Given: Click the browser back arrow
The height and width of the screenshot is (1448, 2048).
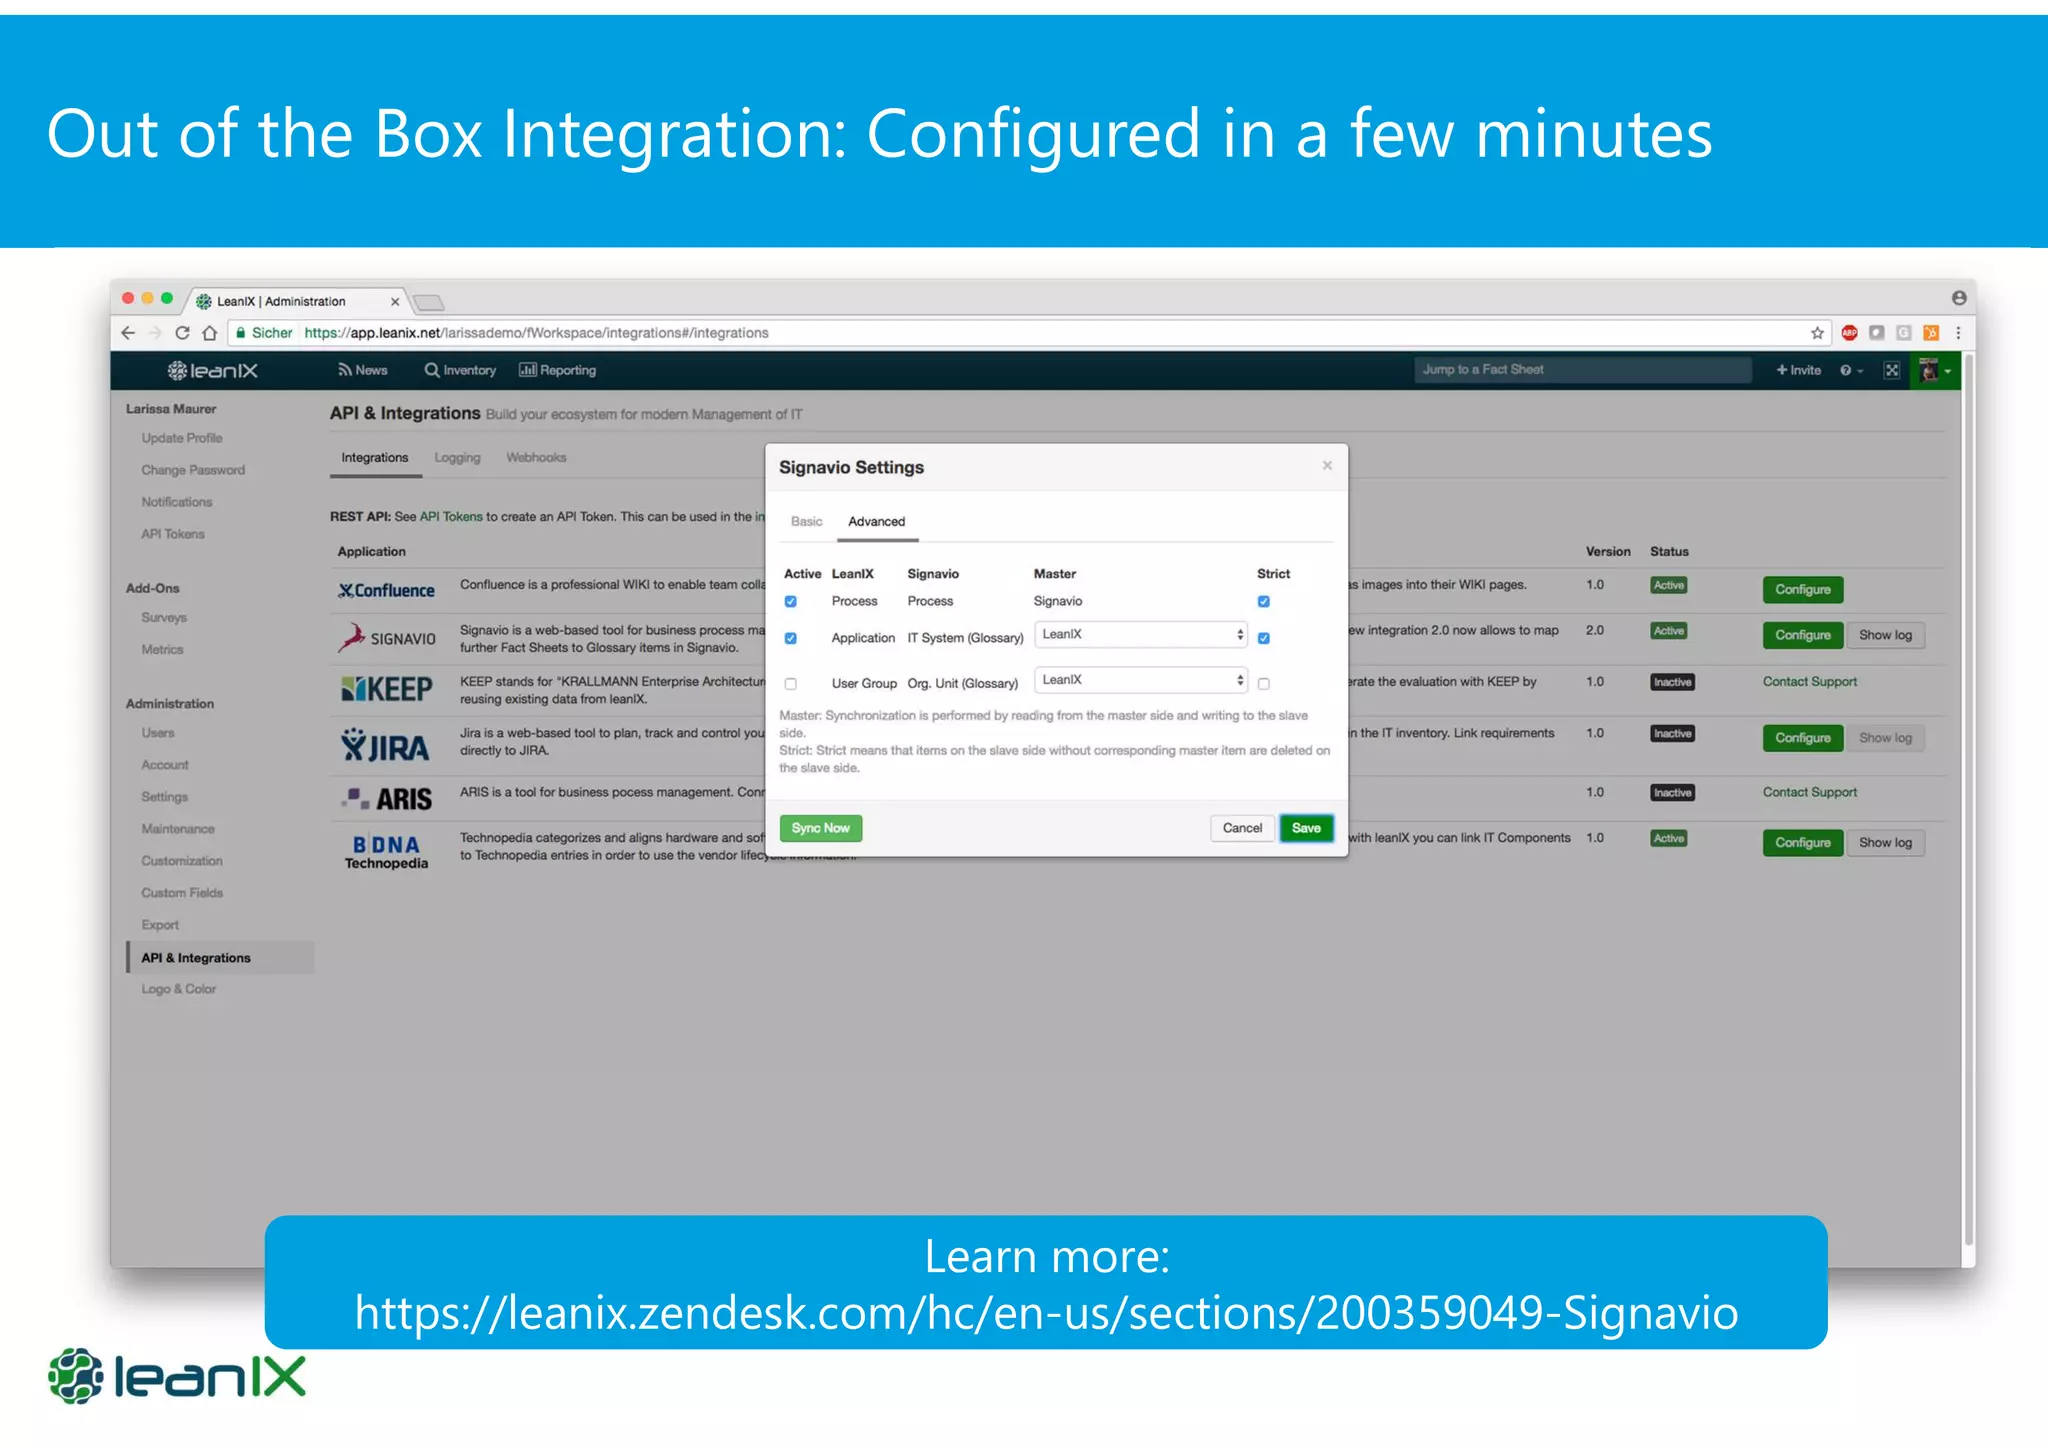Looking at the screenshot, I should [x=128, y=333].
